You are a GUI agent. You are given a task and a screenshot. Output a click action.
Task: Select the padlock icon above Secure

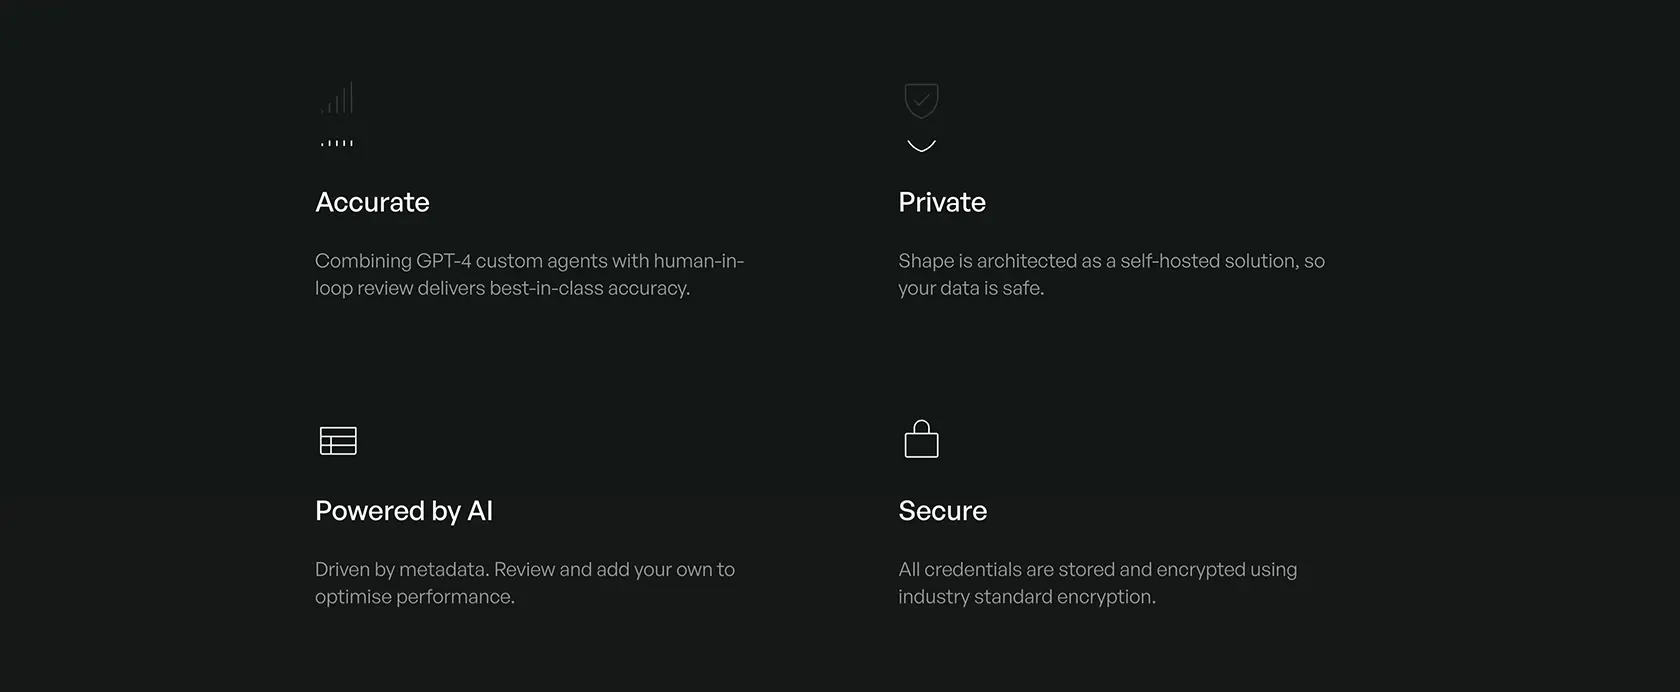tap(921, 438)
